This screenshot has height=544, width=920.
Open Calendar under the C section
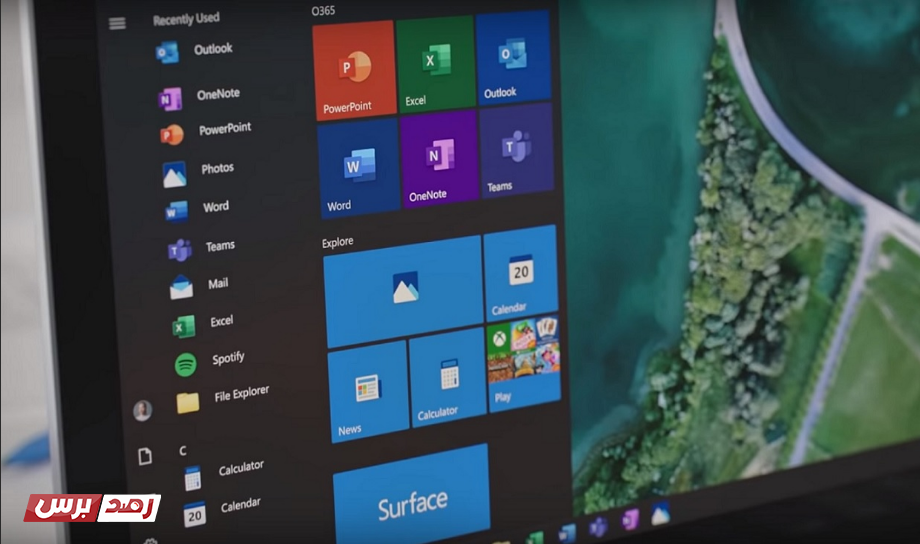222,511
